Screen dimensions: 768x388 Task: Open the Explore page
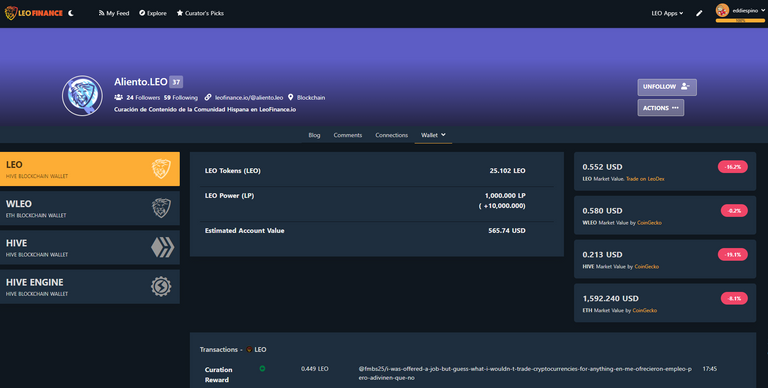[x=153, y=13]
